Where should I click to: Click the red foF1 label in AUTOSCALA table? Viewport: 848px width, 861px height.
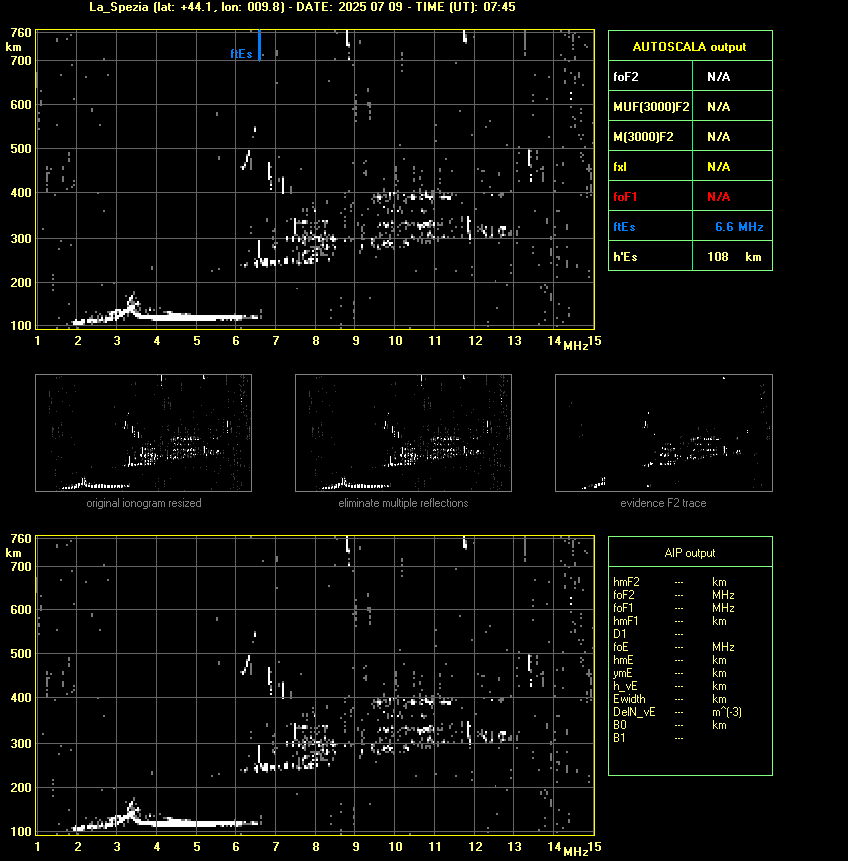(x=625, y=197)
